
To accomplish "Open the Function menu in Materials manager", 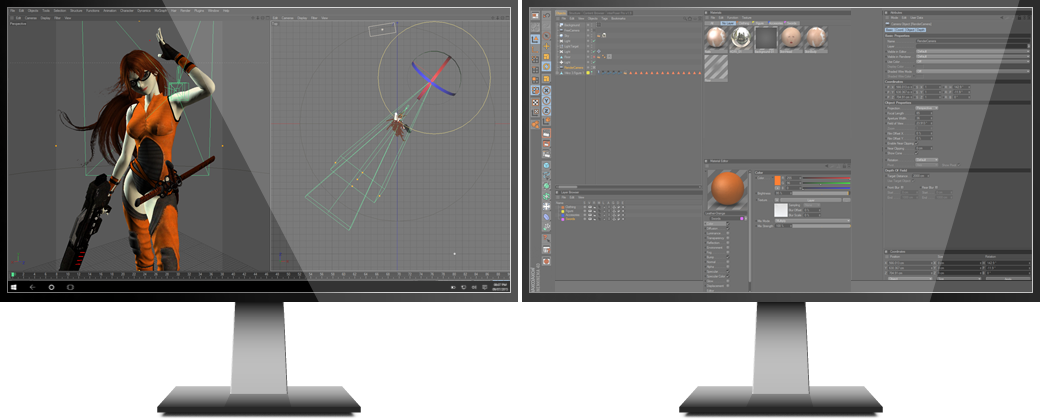I will coord(732,18).
